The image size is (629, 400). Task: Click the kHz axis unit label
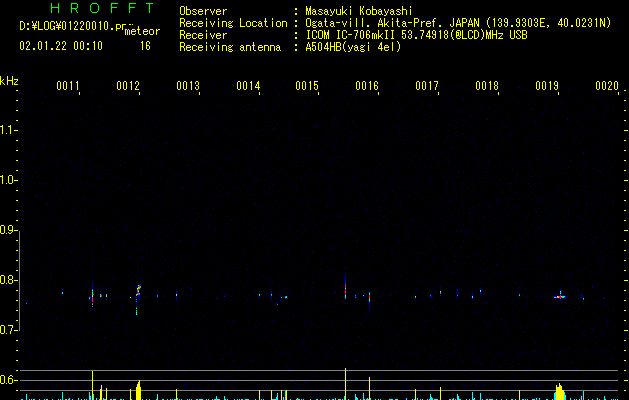[x=9, y=81]
